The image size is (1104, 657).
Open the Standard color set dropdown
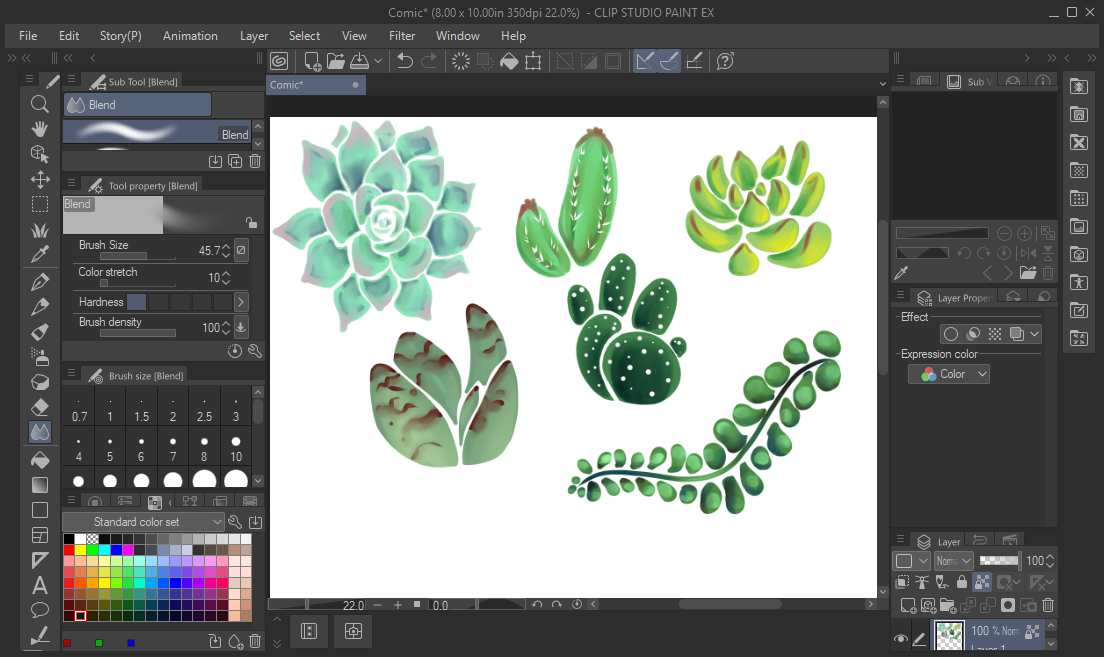pos(143,522)
